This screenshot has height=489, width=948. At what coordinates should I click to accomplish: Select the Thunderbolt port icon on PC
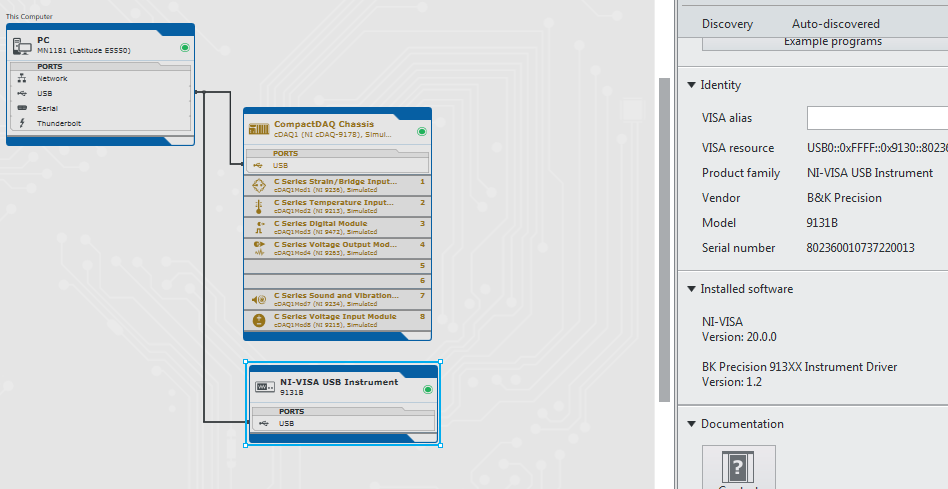click(22, 123)
